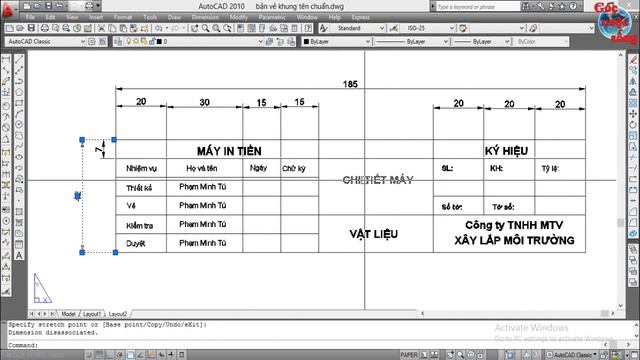Screen dimensions: 640x360
Task: Click the VẬT LIỆU text in drawing
Action: pos(373,234)
